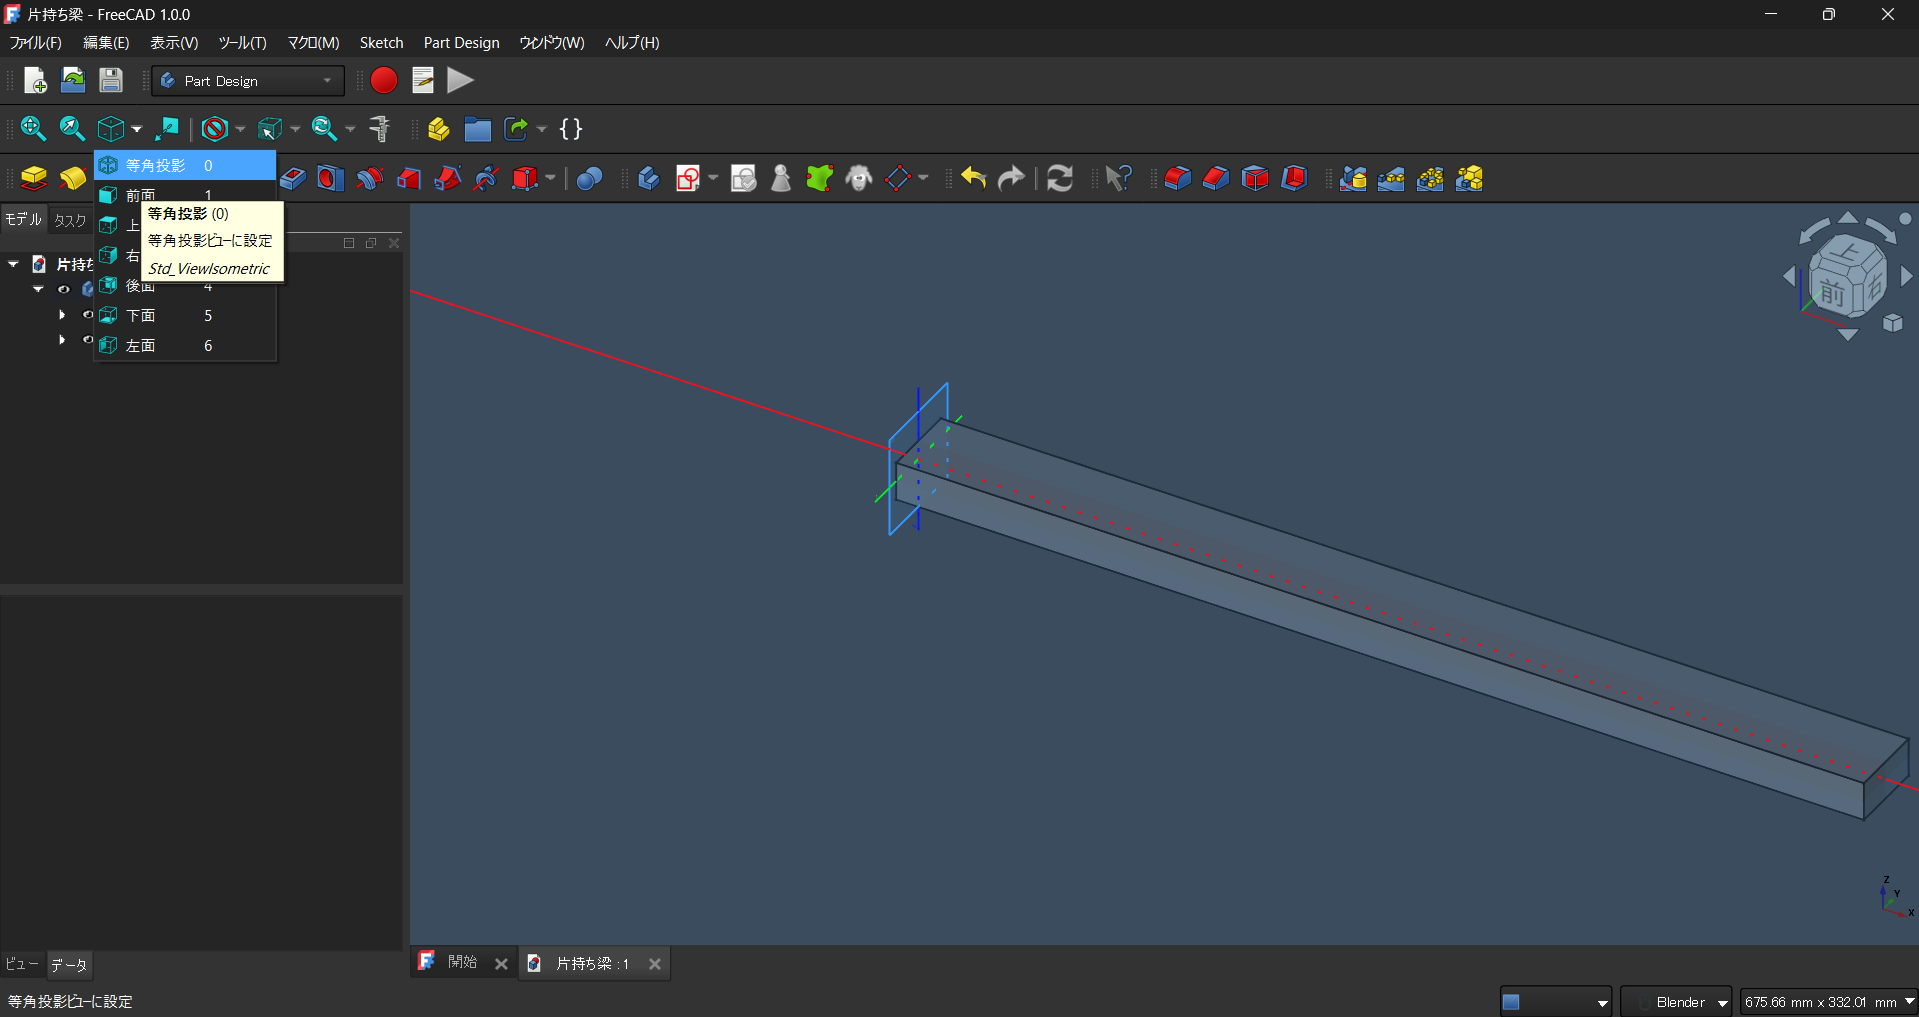Click the validate sketch icon
Viewport: 1919px width, 1017px height.
point(743,178)
